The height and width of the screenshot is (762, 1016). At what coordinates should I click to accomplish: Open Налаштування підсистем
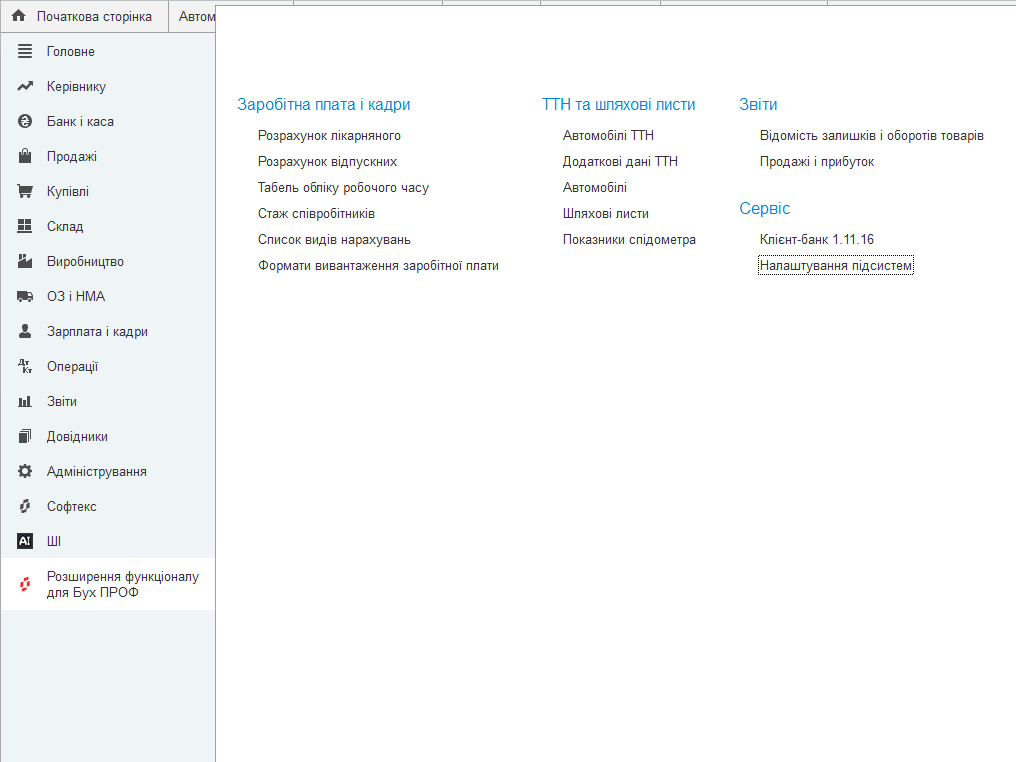pos(836,265)
